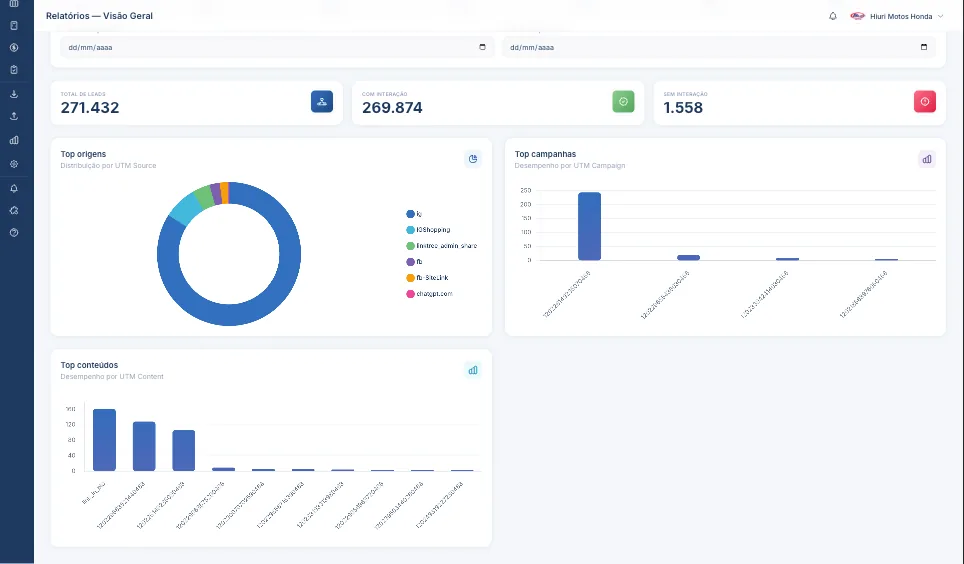Click the green Com Interação card icon
The image size is (964, 564).
(623, 101)
